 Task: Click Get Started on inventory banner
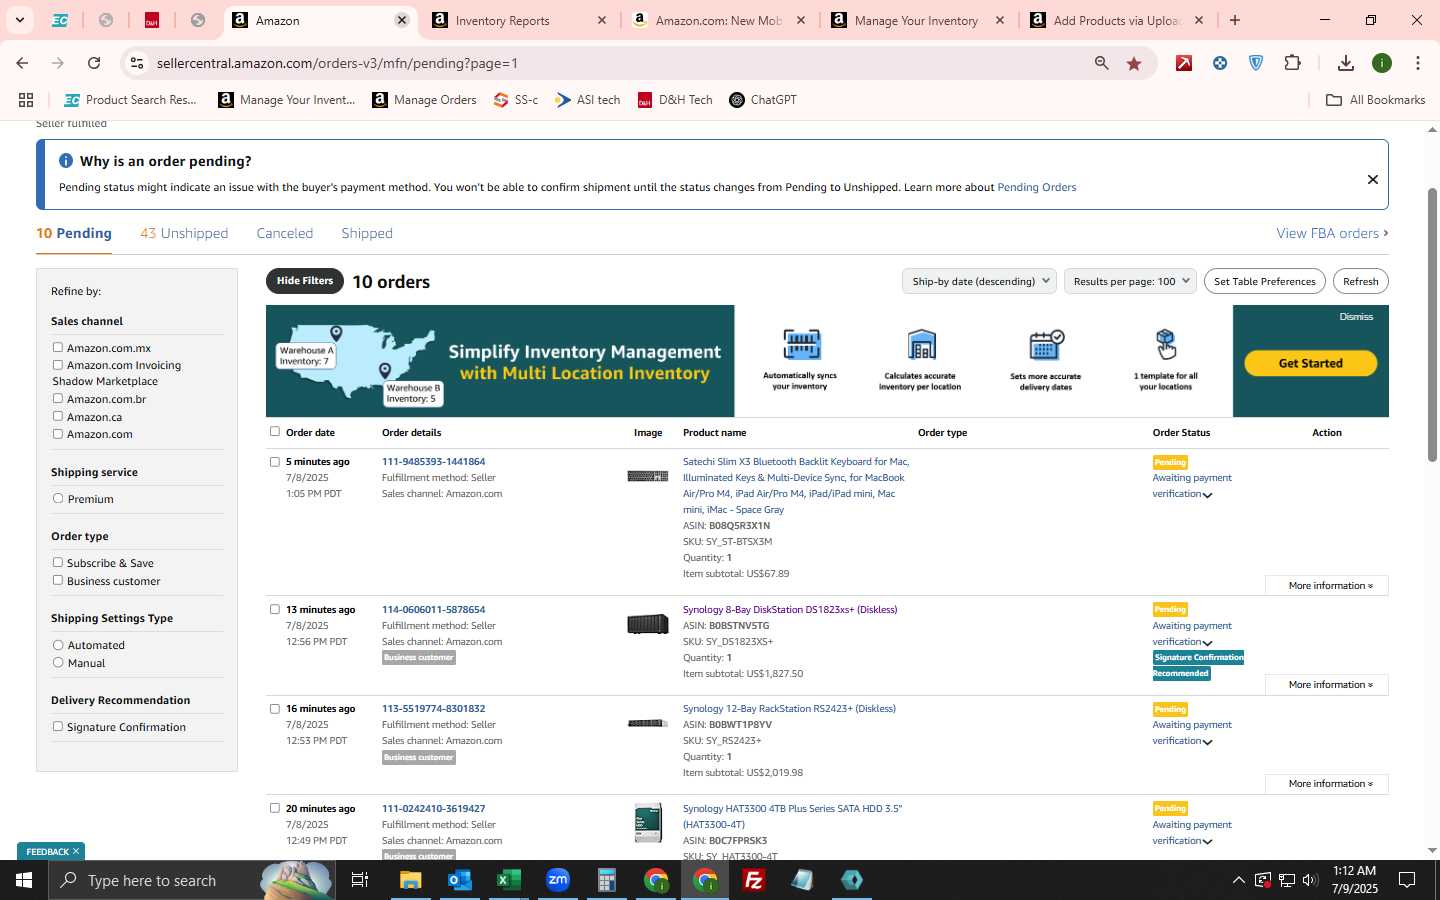(1310, 363)
